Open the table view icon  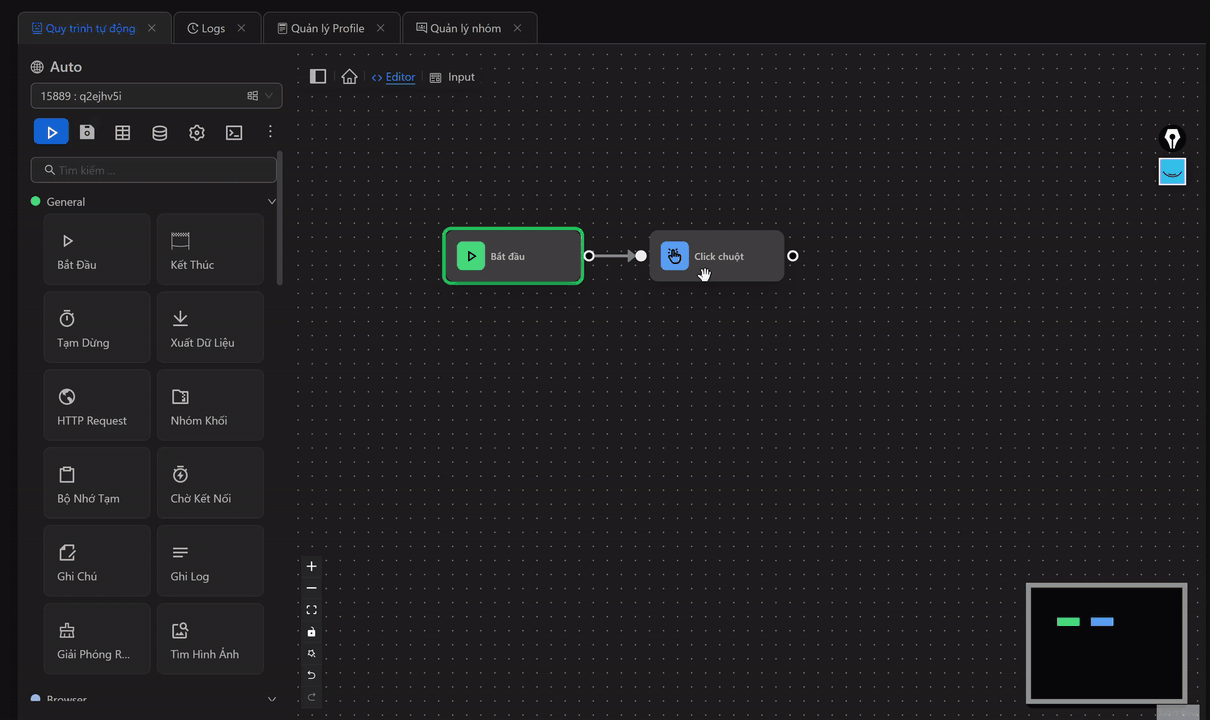click(x=123, y=132)
